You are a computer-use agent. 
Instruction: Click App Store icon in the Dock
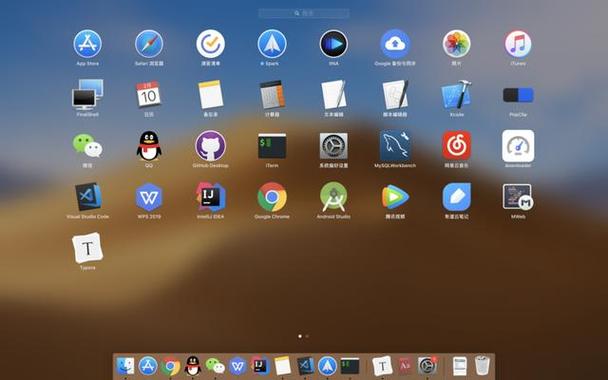[x=148, y=366]
